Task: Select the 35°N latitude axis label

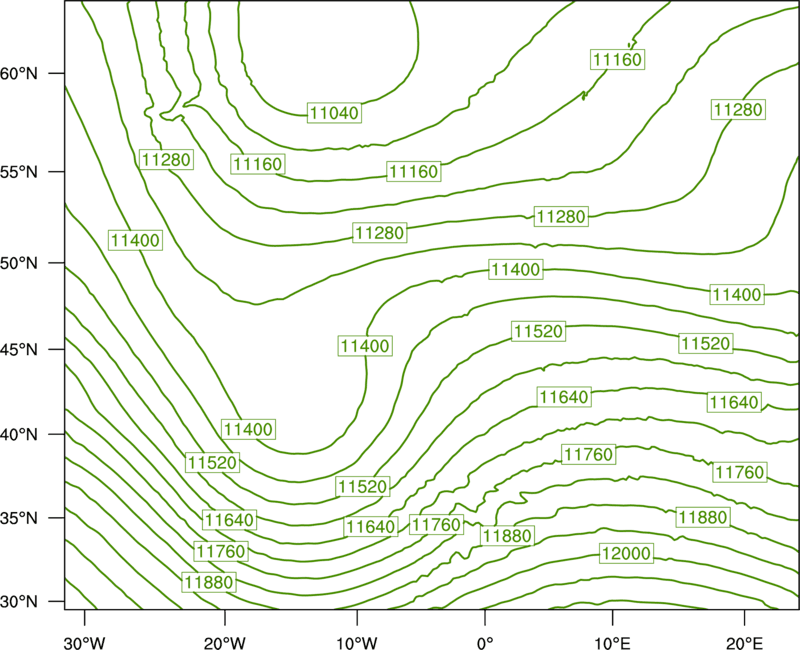Action: tap(19, 518)
